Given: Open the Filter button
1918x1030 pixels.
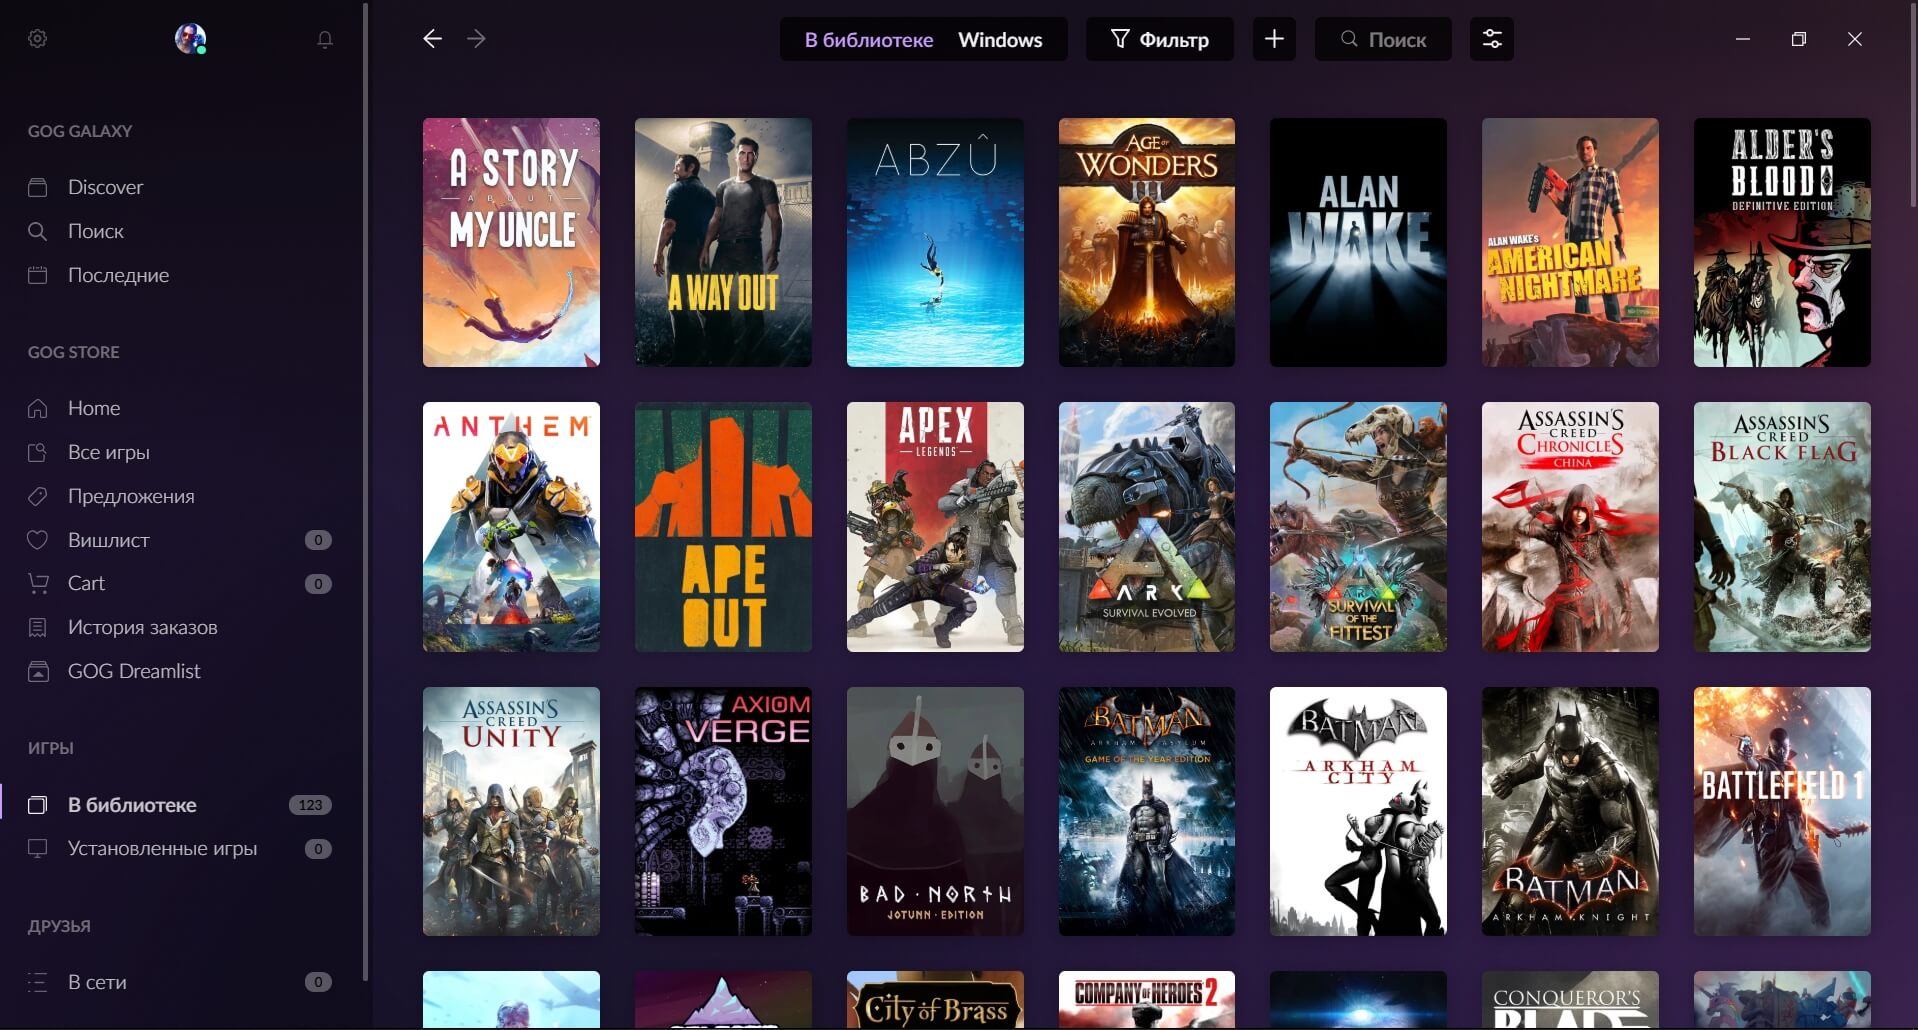Looking at the screenshot, I should tap(1160, 39).
